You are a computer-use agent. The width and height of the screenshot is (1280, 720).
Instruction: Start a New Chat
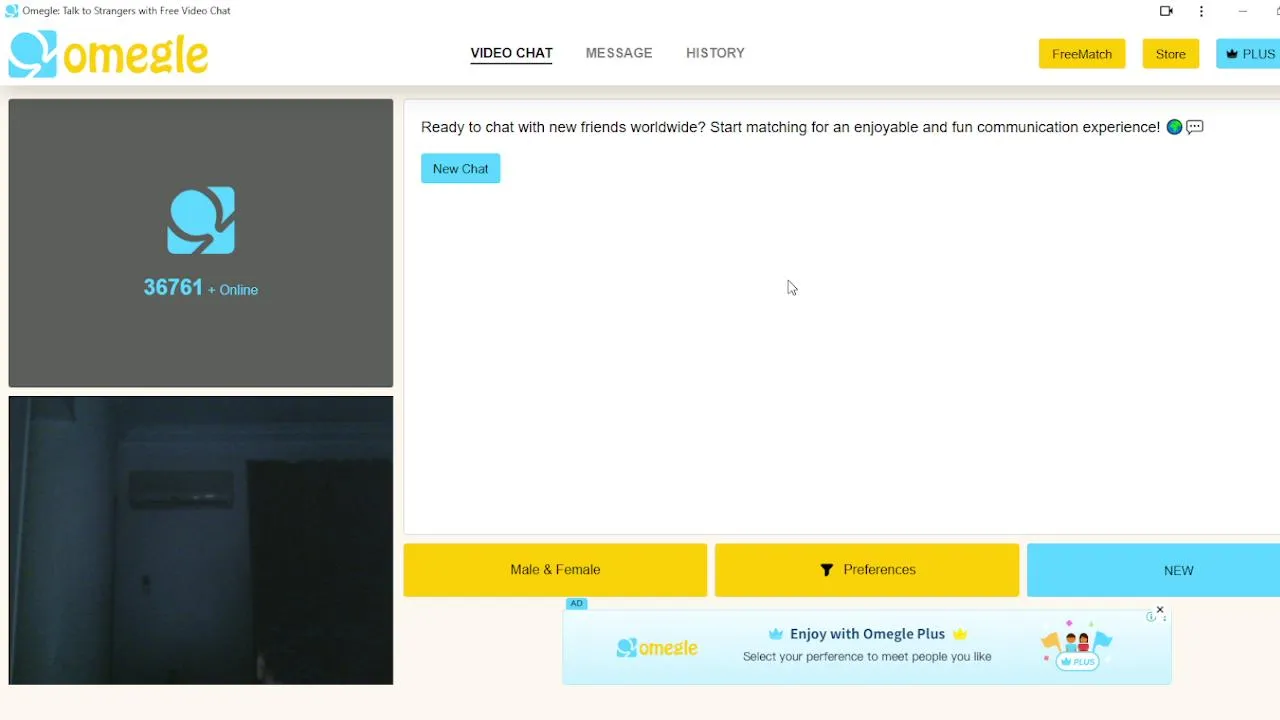click(x=461, y=169)
